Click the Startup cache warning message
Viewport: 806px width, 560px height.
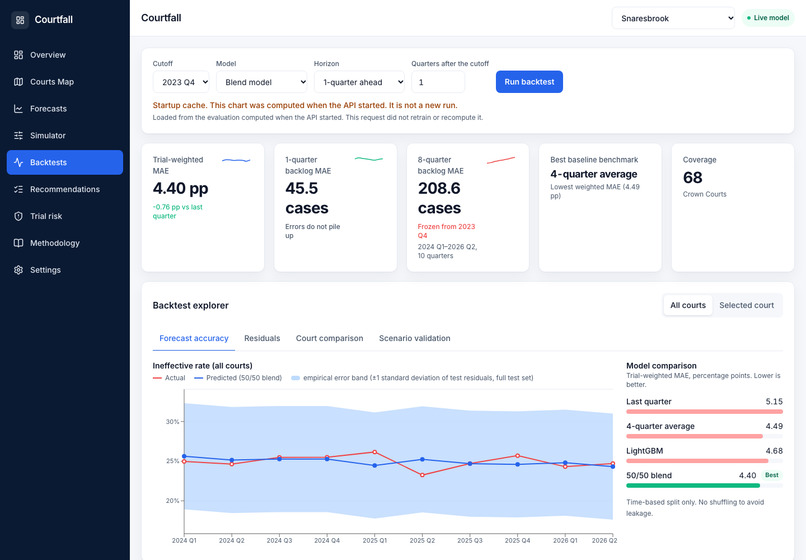(x=305, y=105)
